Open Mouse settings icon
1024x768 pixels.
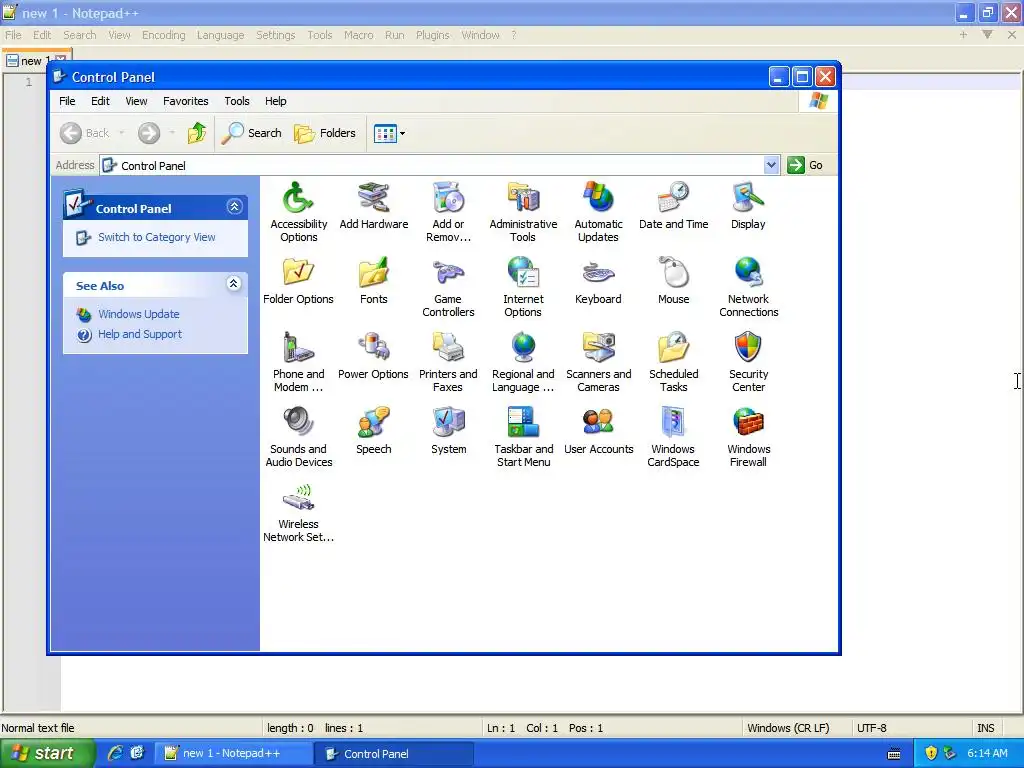pos(673,280)
